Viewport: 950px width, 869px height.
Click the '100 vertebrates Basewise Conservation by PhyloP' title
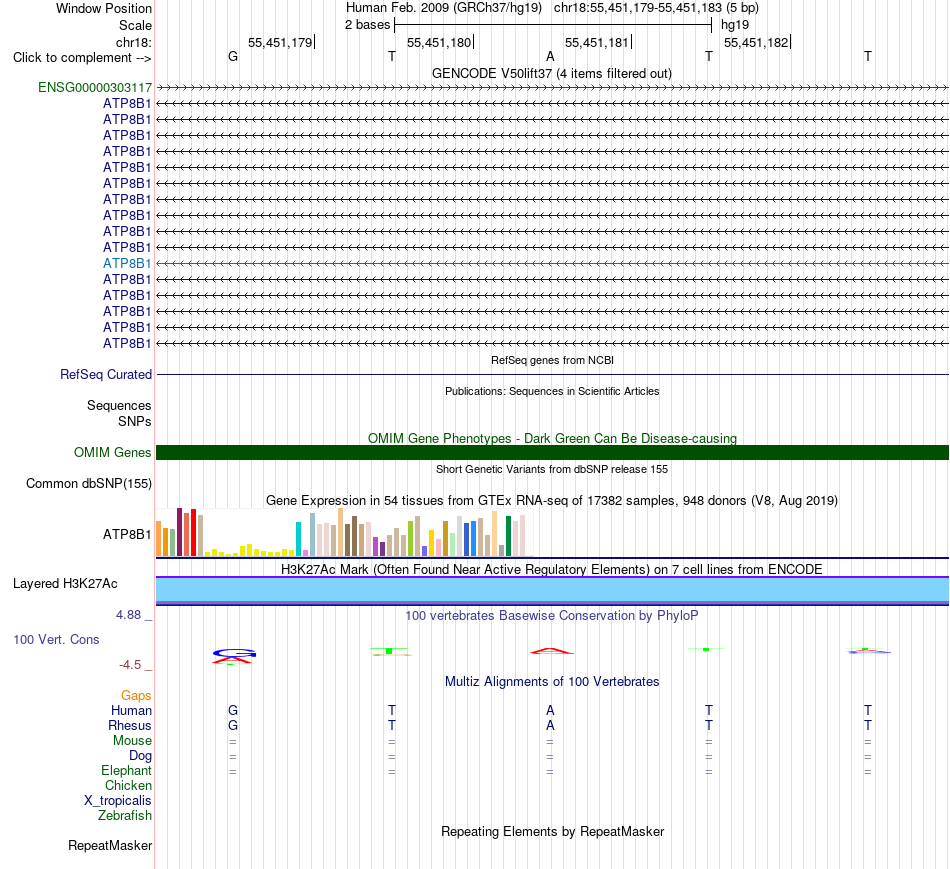[x=552, y=616]
